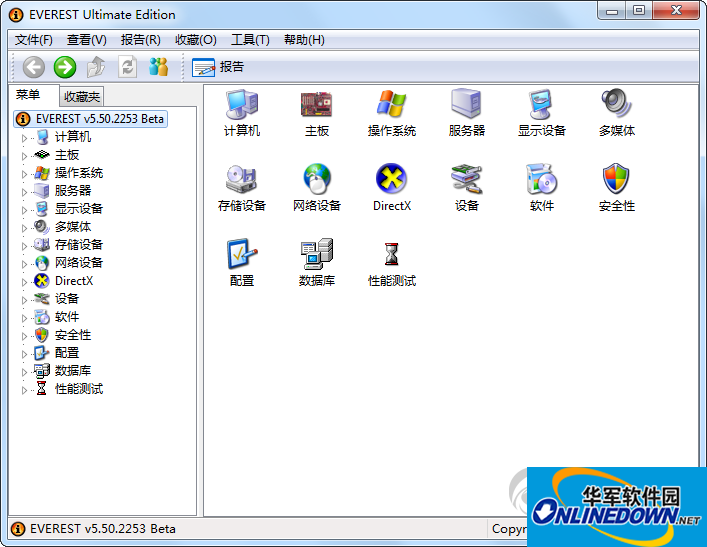Click the Refresh toolbar button
This screenshot has width=707, height=547.
128,68
